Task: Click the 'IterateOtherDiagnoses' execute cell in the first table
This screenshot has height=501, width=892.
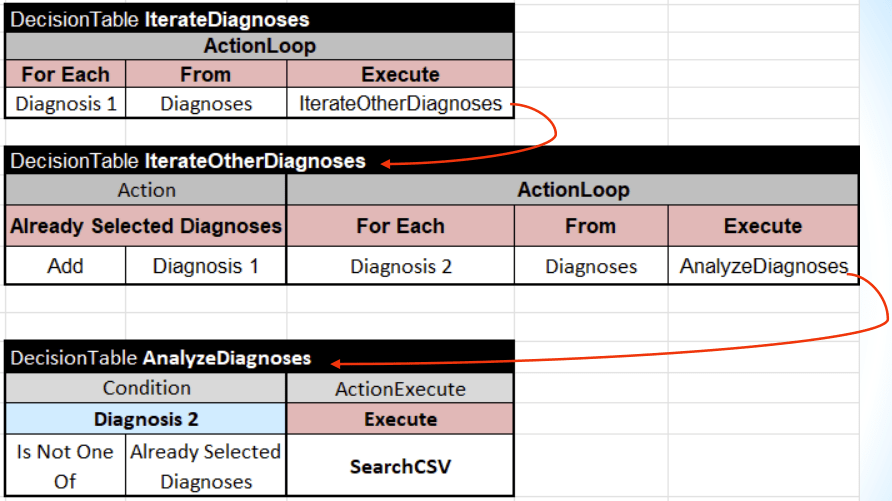Action: pyautogui.click(x=400, y=103)
